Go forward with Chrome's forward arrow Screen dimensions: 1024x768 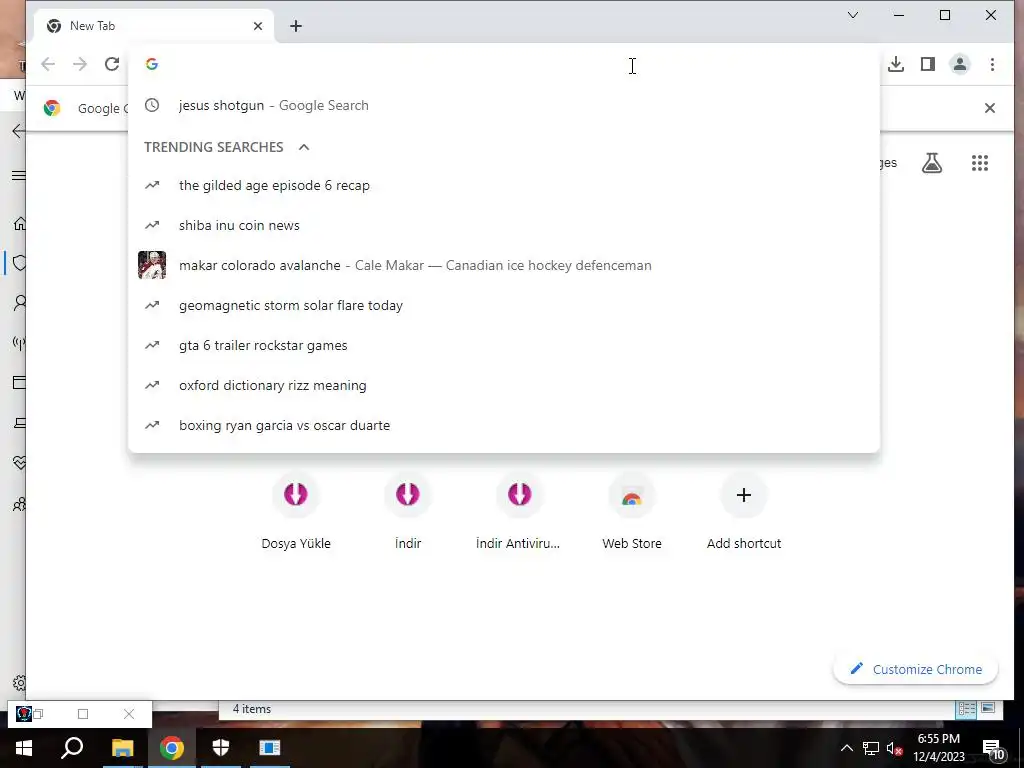[x=80, y=64]
